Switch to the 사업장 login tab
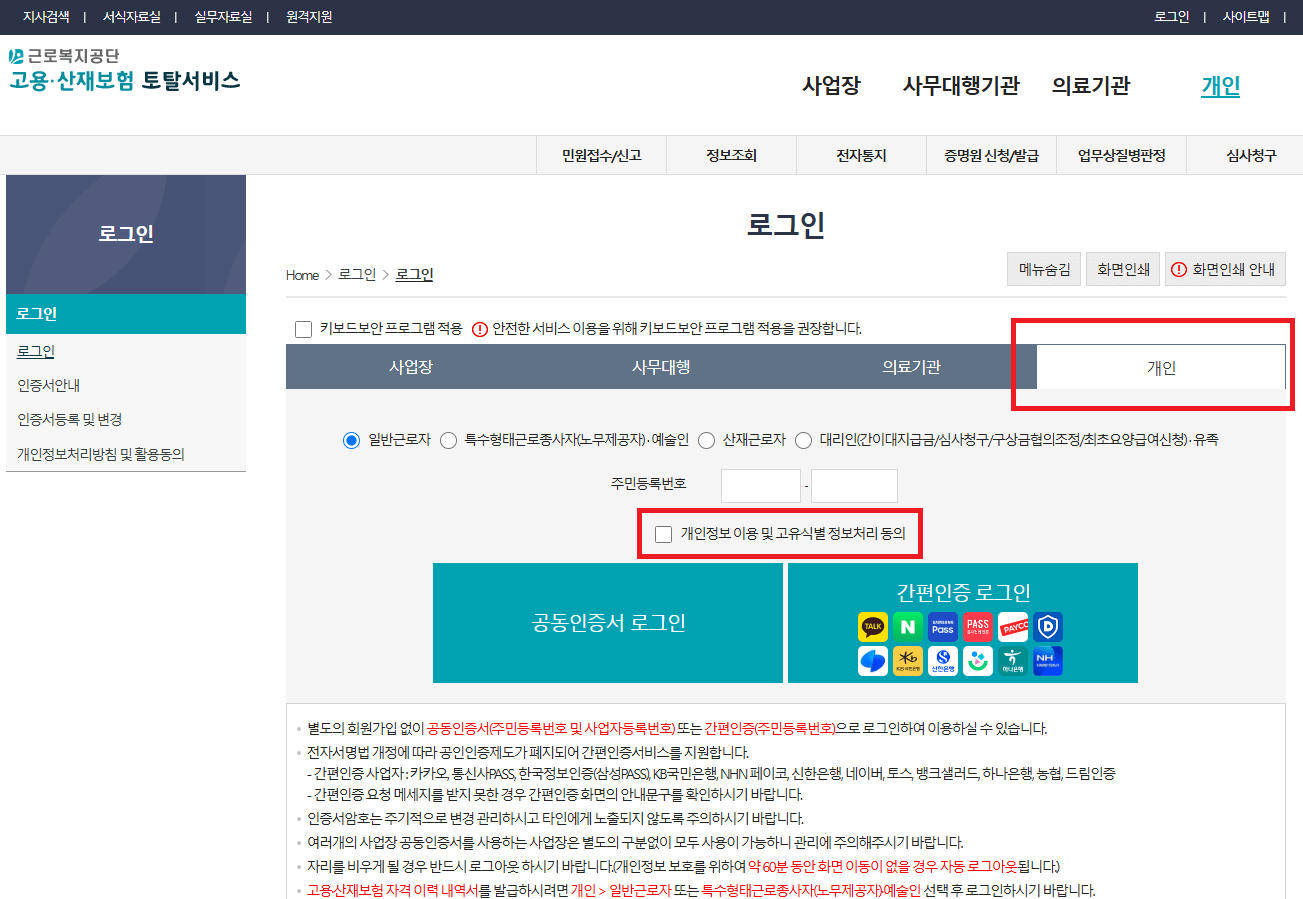Viewport: 1303px width, 899px height. coord(412,366)
